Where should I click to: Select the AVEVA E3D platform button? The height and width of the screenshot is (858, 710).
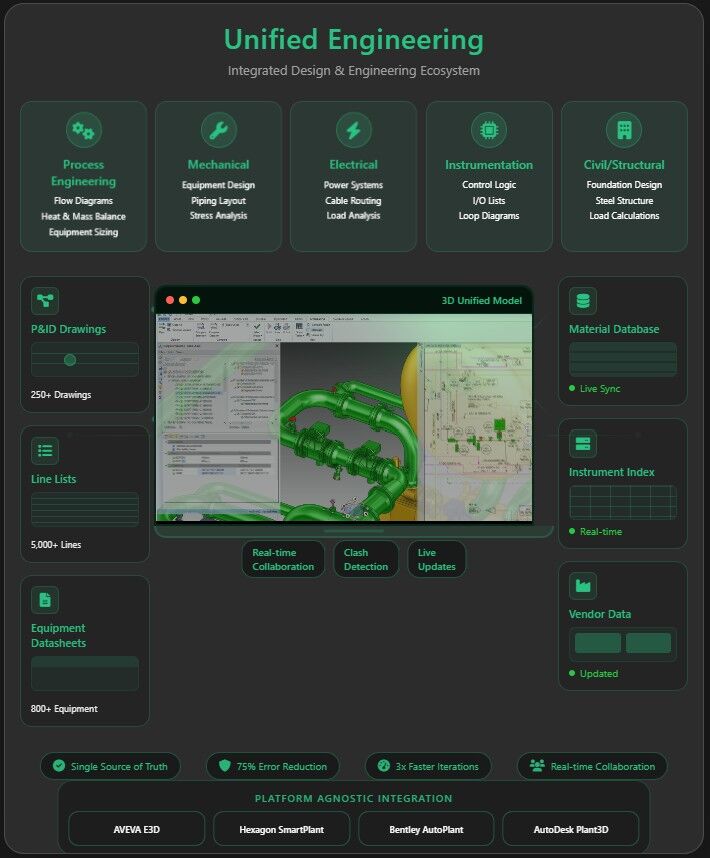(x=137, y=829)
